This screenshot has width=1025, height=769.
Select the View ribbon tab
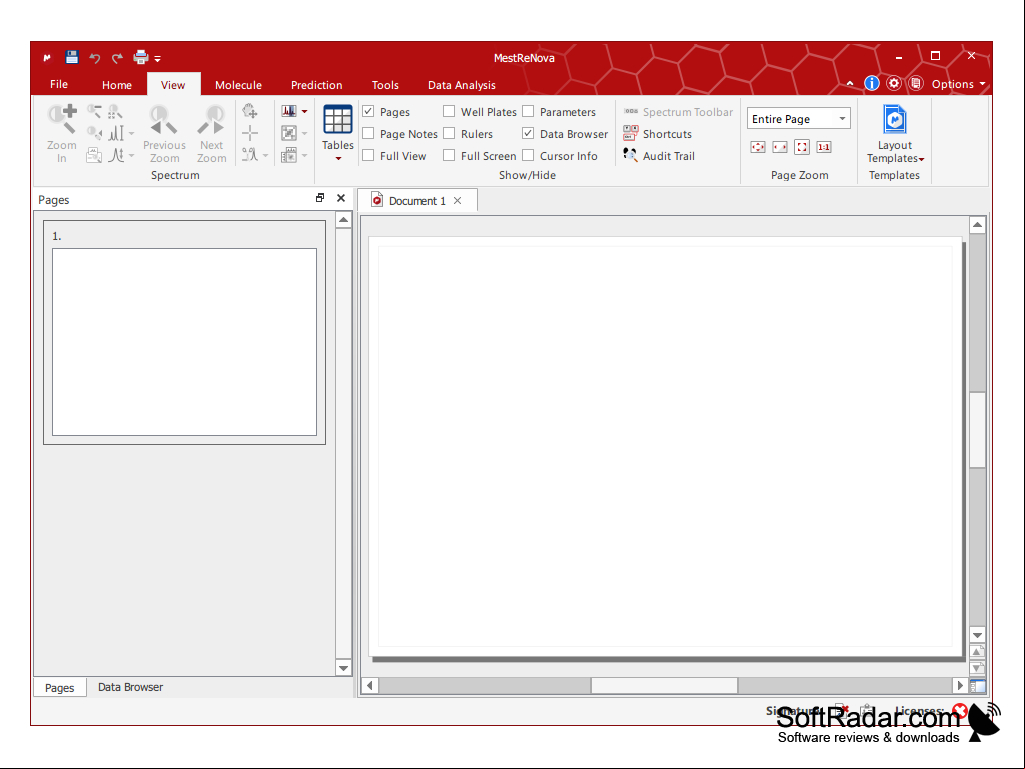pyautogui.click(x=173, y=85)
